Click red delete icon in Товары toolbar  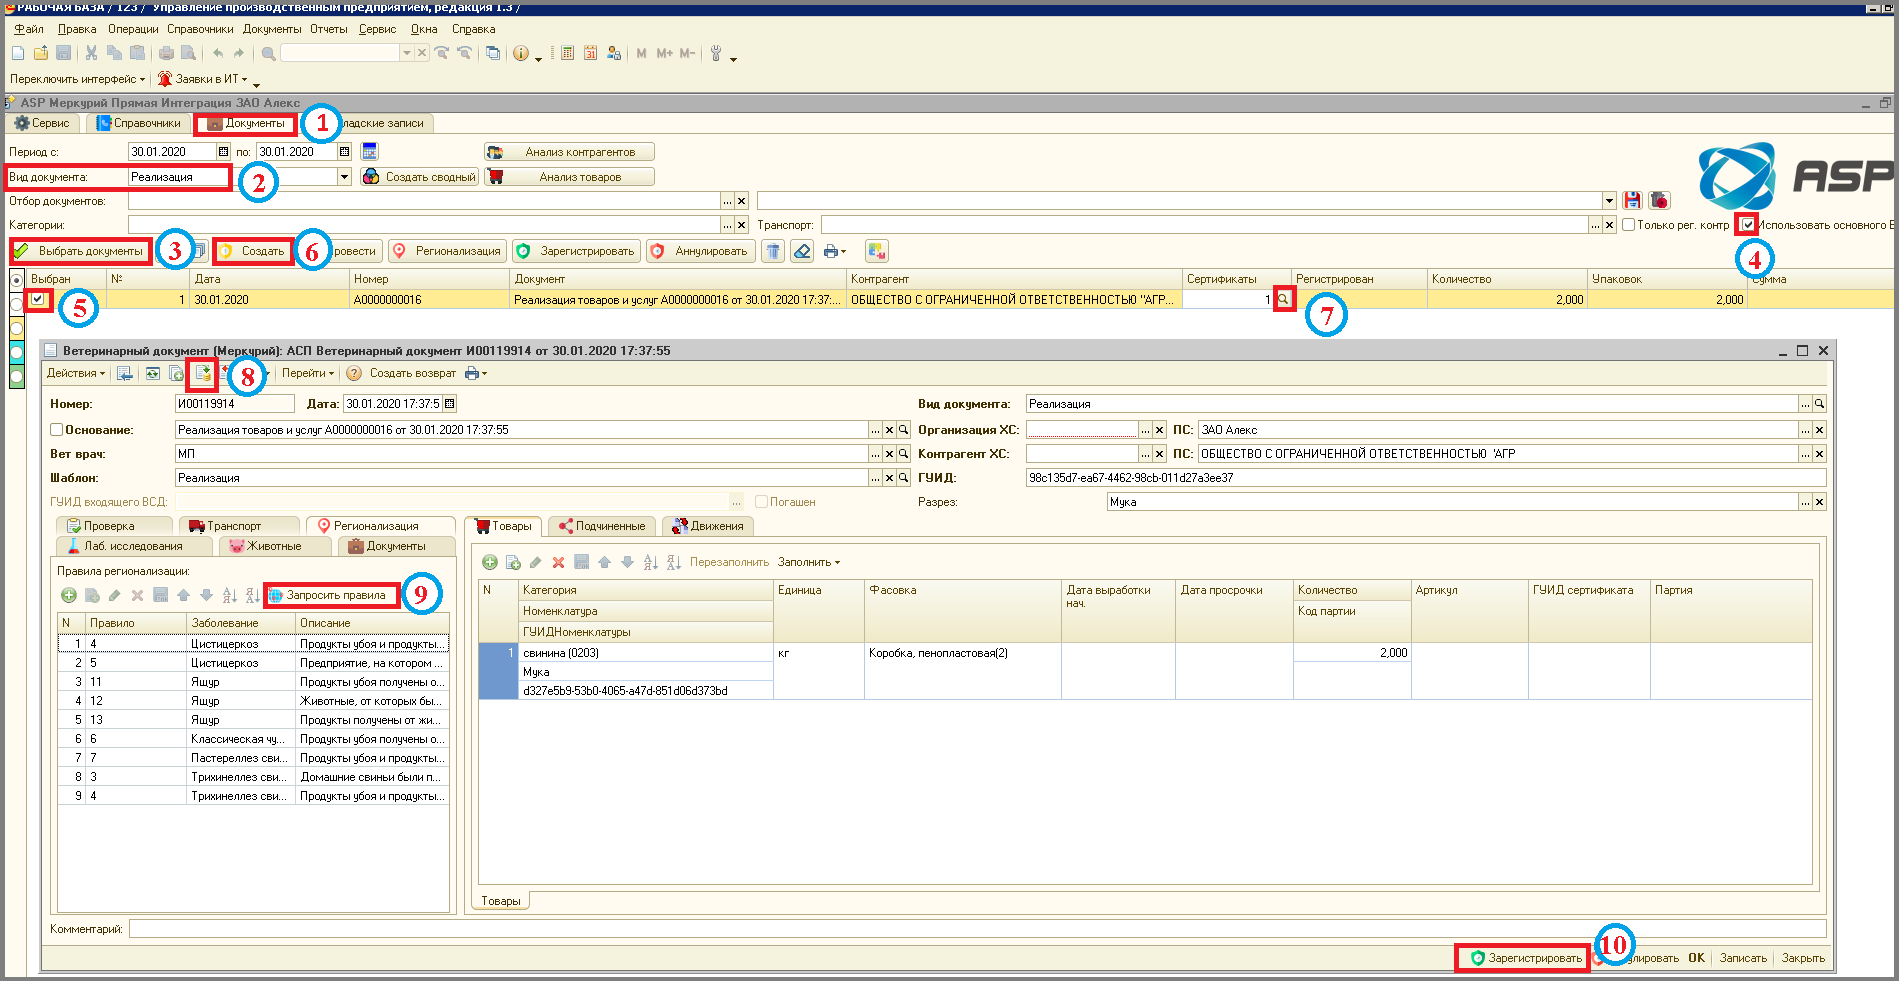point(558,562)
